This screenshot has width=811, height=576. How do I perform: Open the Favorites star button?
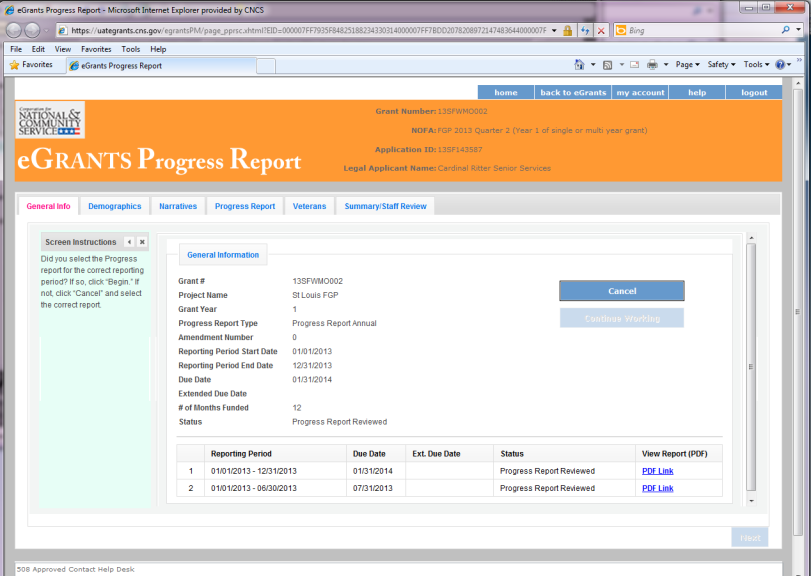click(x=31, y=65)
